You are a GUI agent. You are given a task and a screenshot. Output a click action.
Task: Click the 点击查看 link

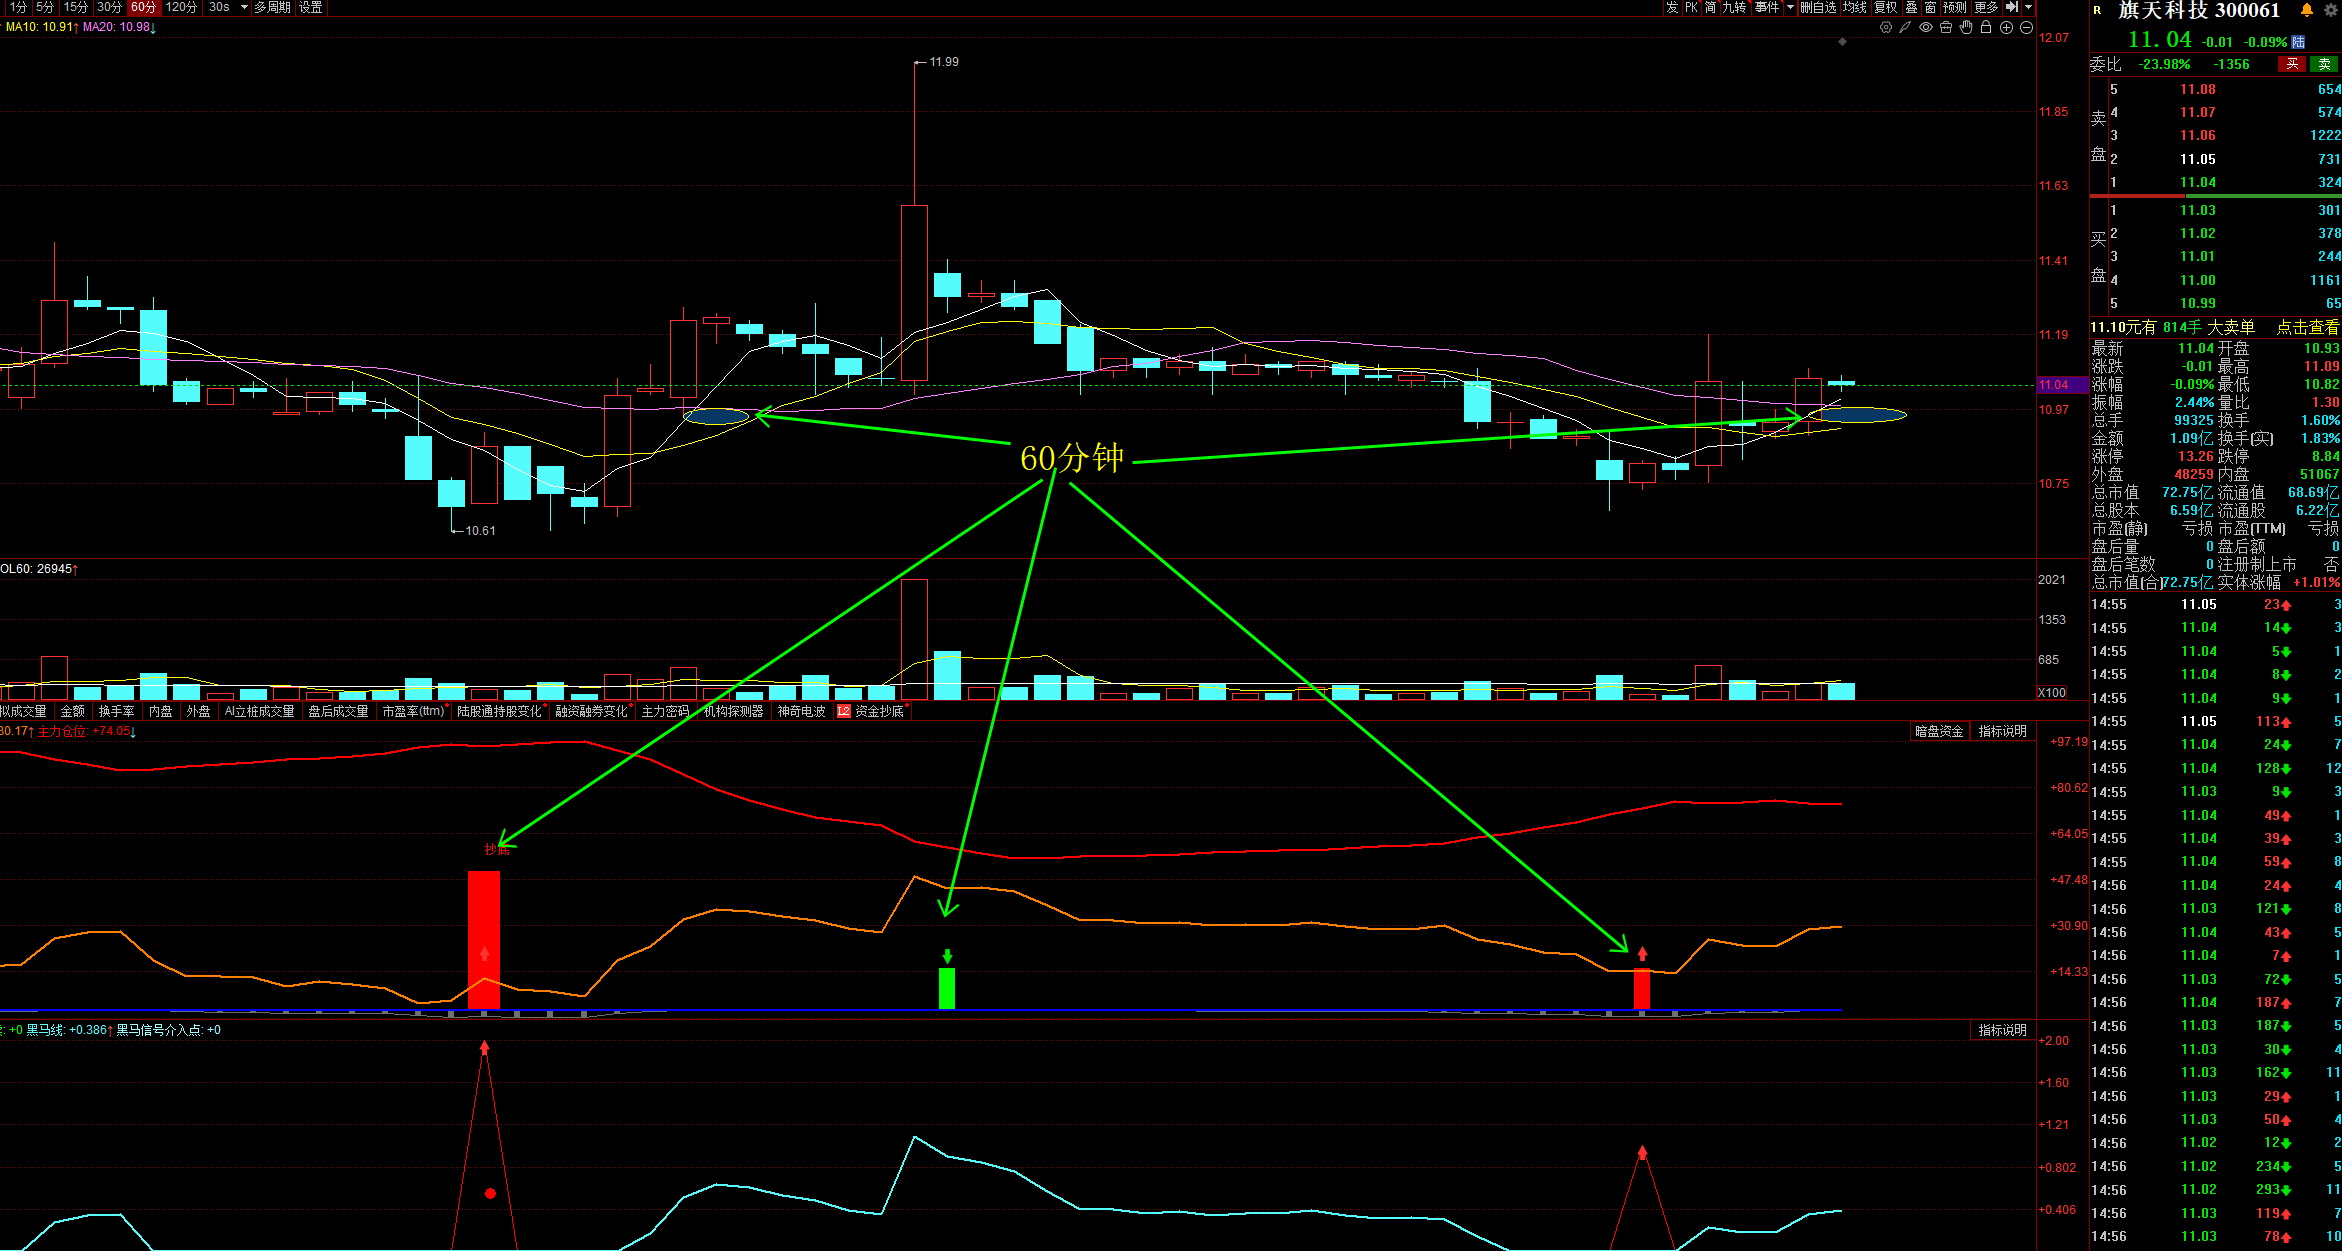click(x=2308, y=327)
